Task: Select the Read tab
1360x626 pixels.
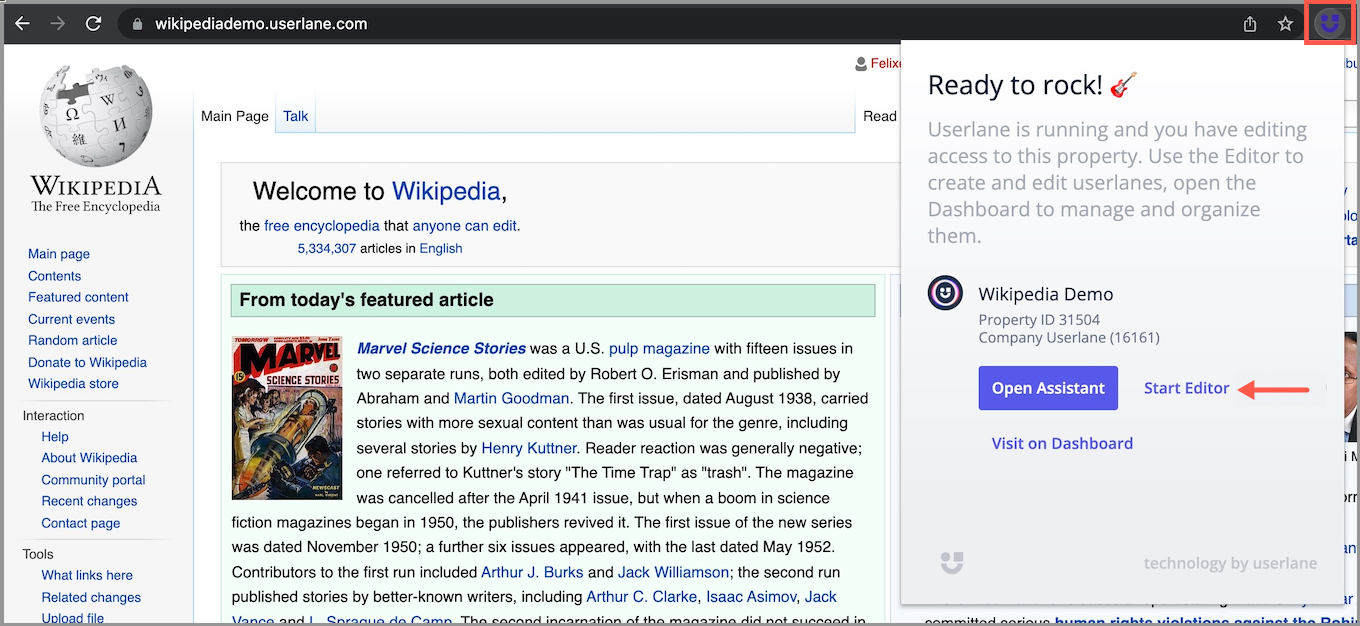Action: pos(880,116)
